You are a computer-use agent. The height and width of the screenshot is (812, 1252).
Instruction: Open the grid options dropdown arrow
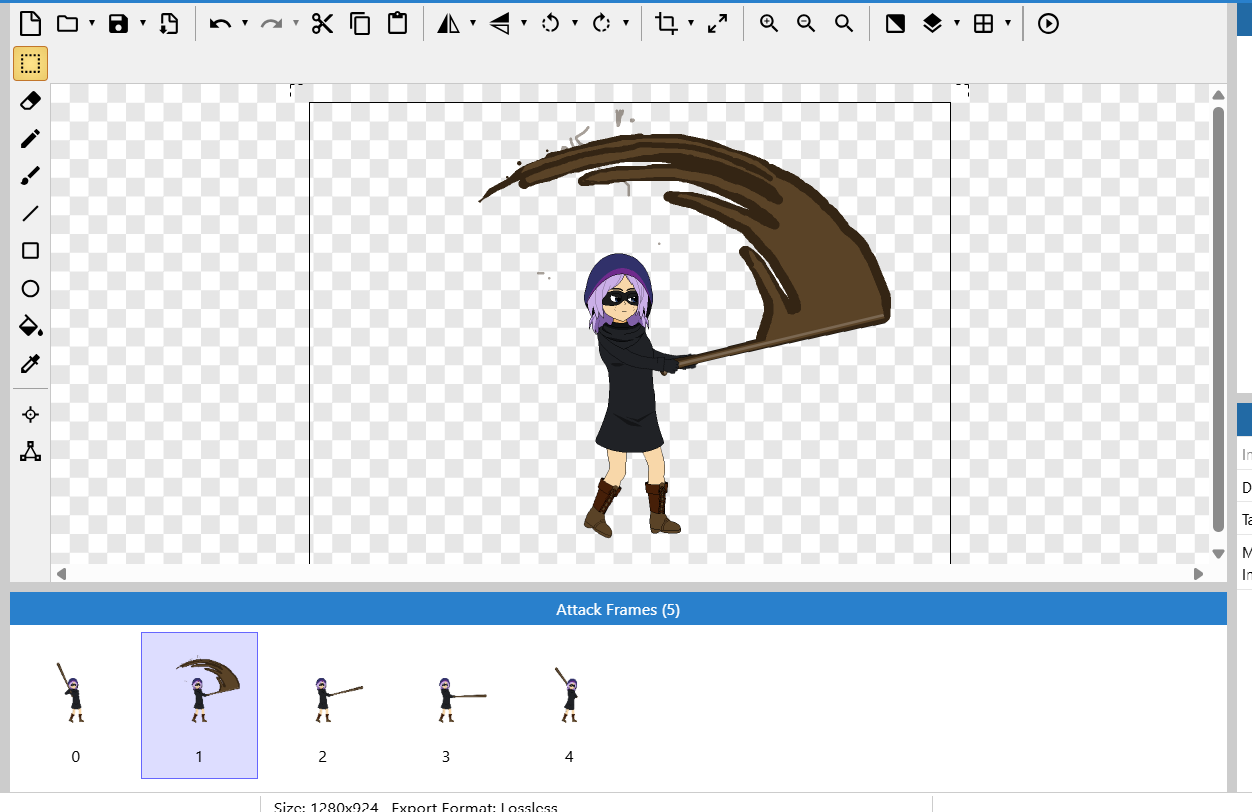[1008, 23]
